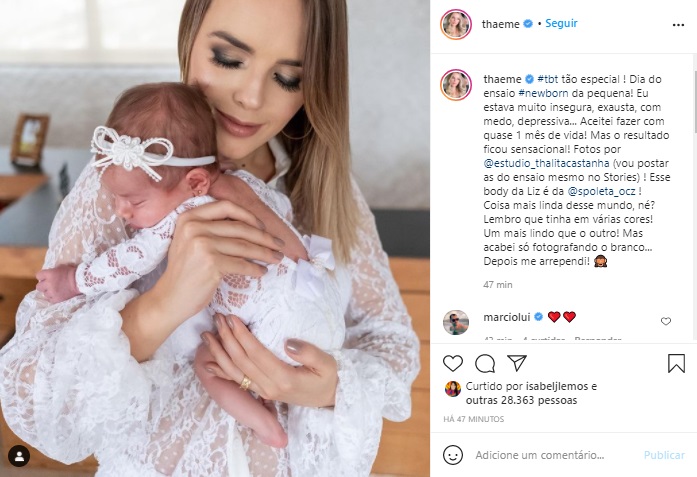697x477 pixels.
Task: Click marciolui's avatar thumbnail
Action: tap(456, 322)
